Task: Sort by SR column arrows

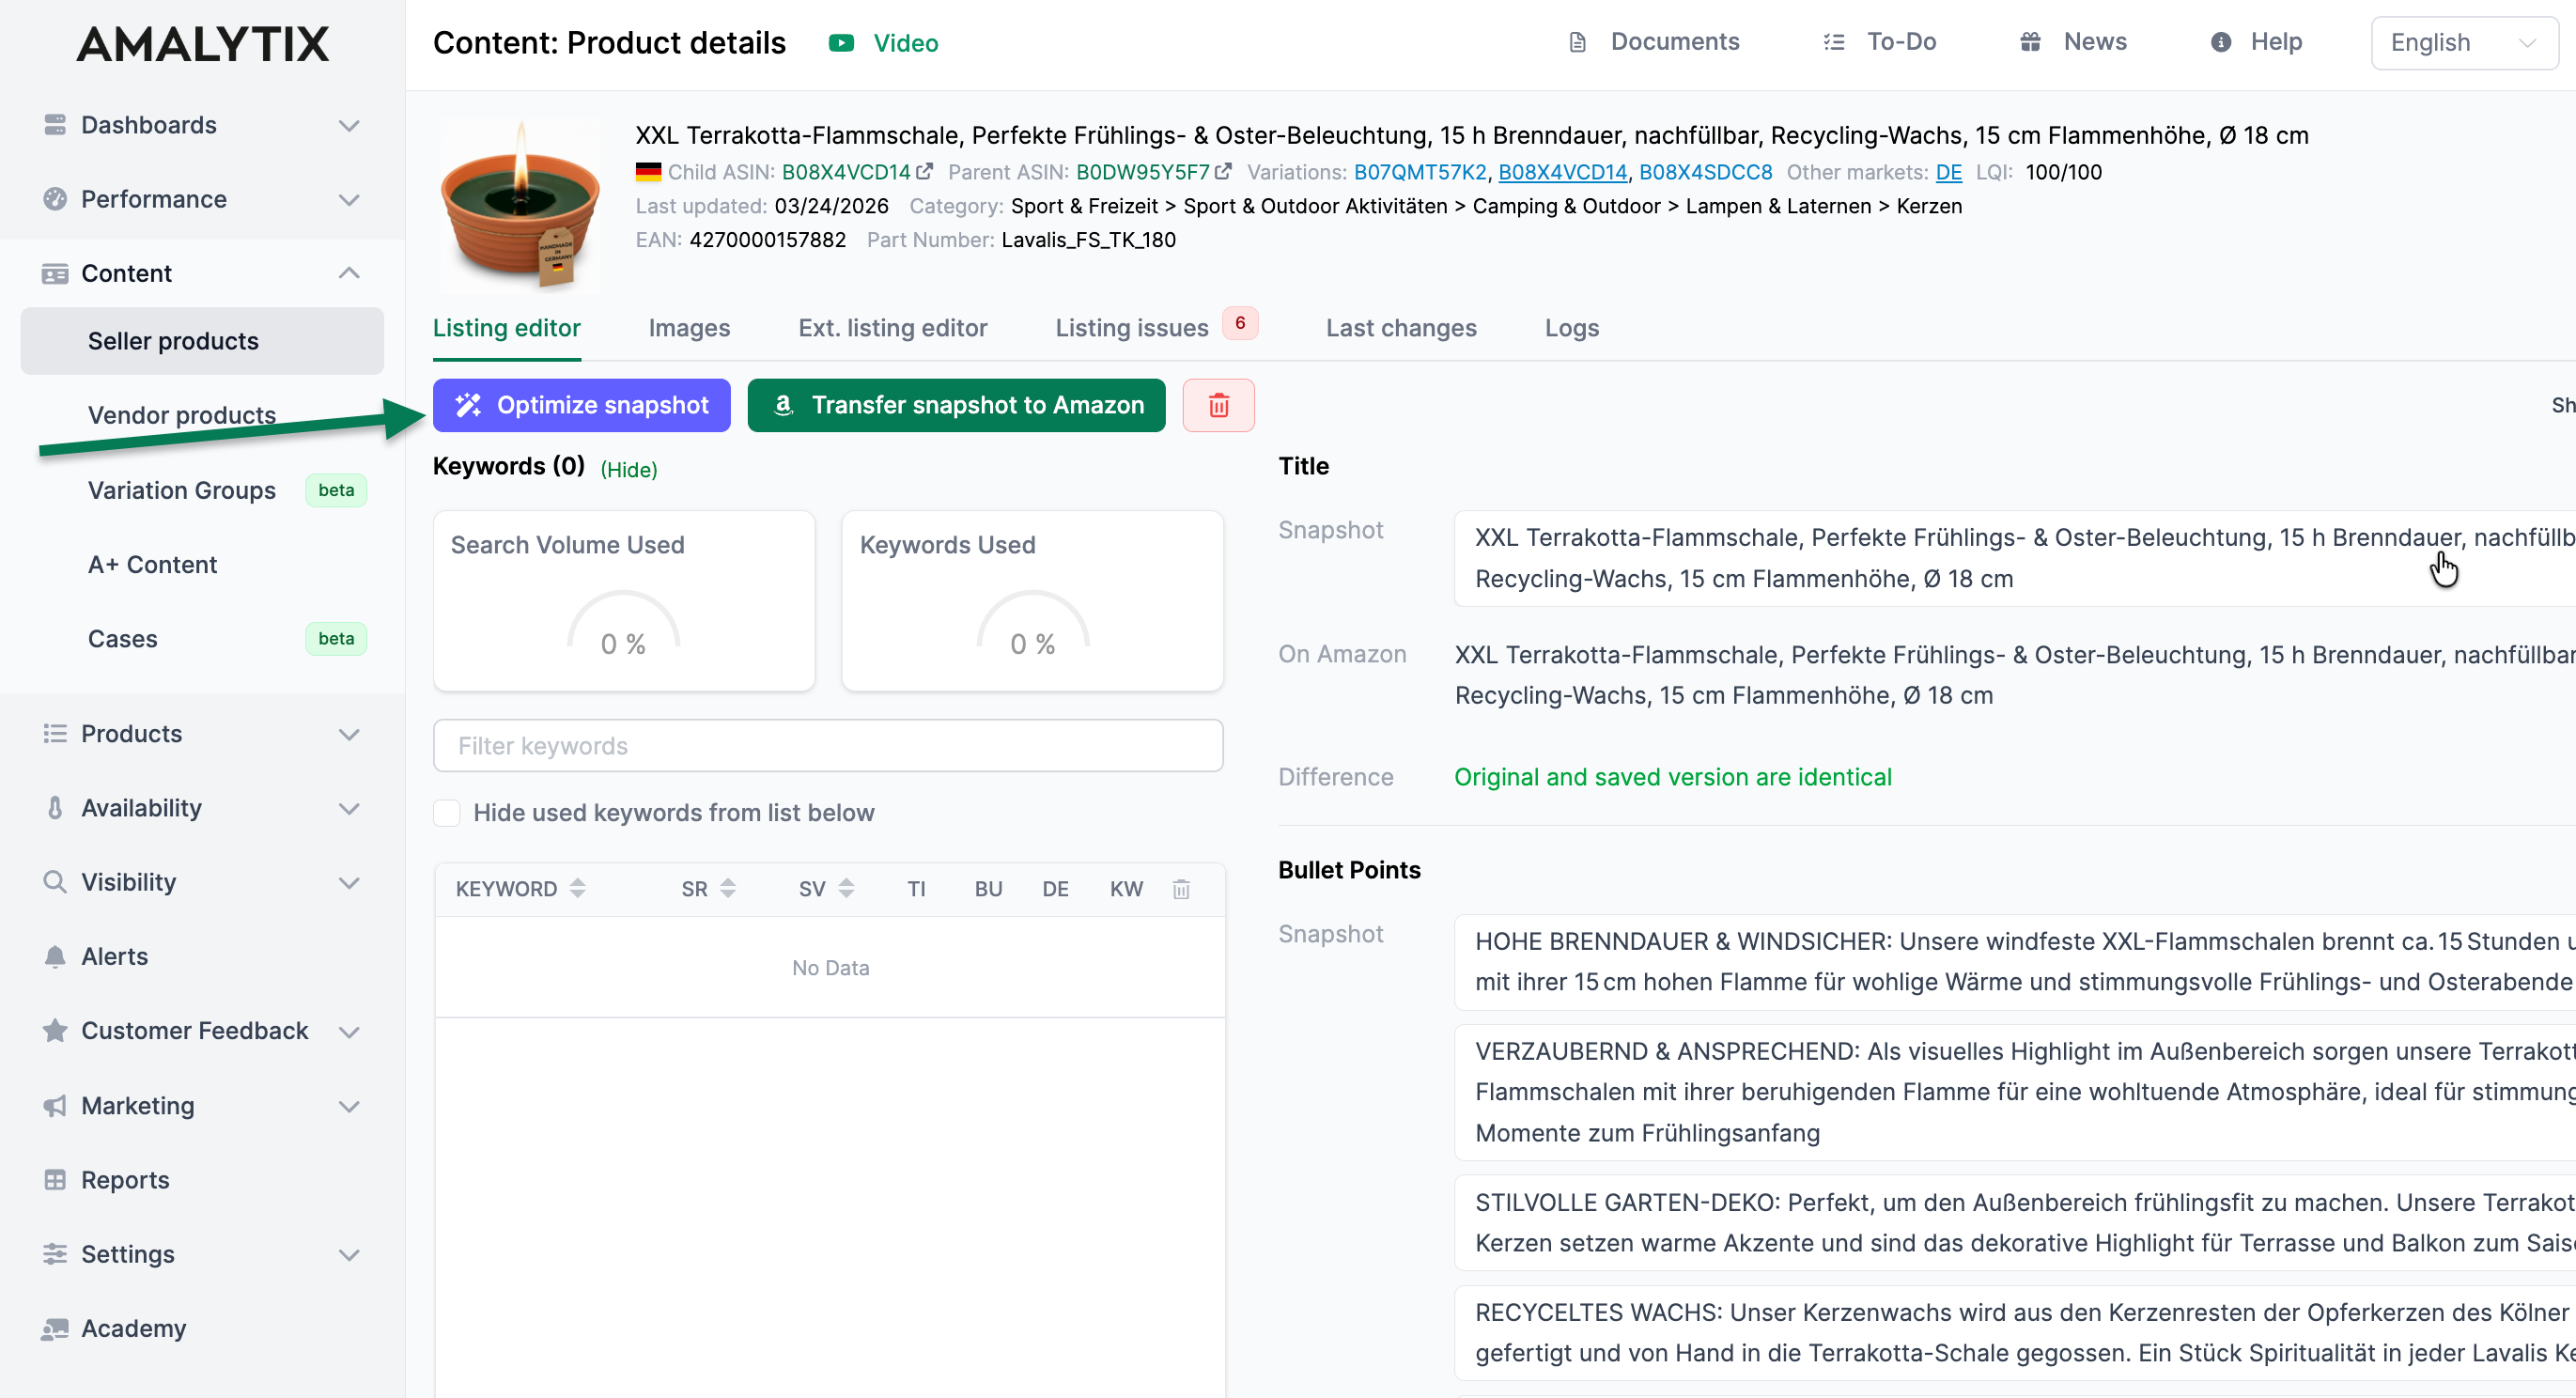Action: [x=728, y=888]
